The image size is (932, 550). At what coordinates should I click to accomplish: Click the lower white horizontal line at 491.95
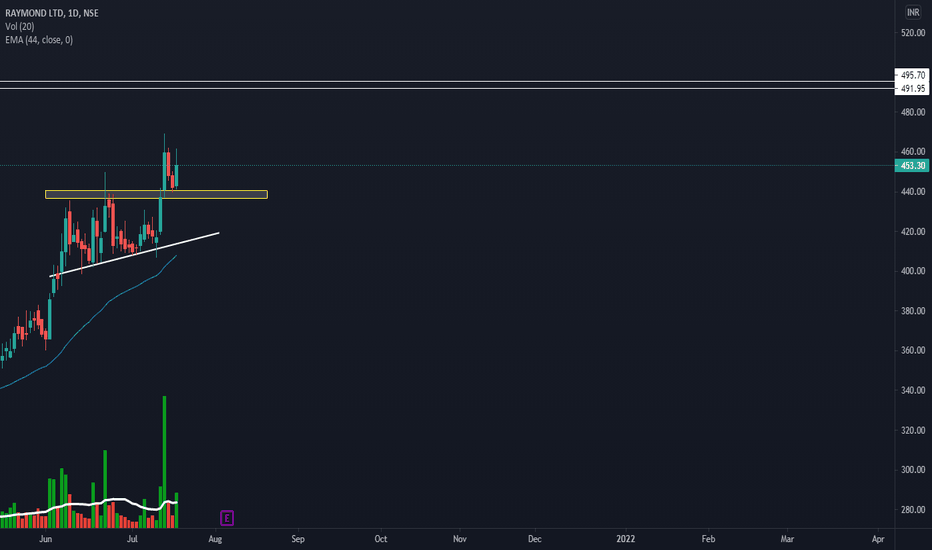tap(447, 89)
